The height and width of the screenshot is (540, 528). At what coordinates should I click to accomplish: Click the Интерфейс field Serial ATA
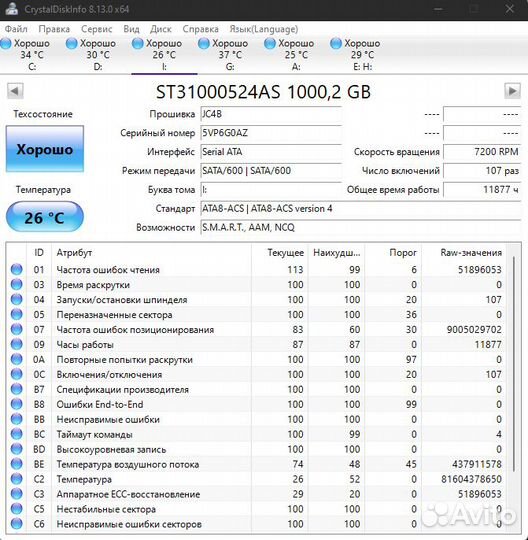(x=271, y=152)
